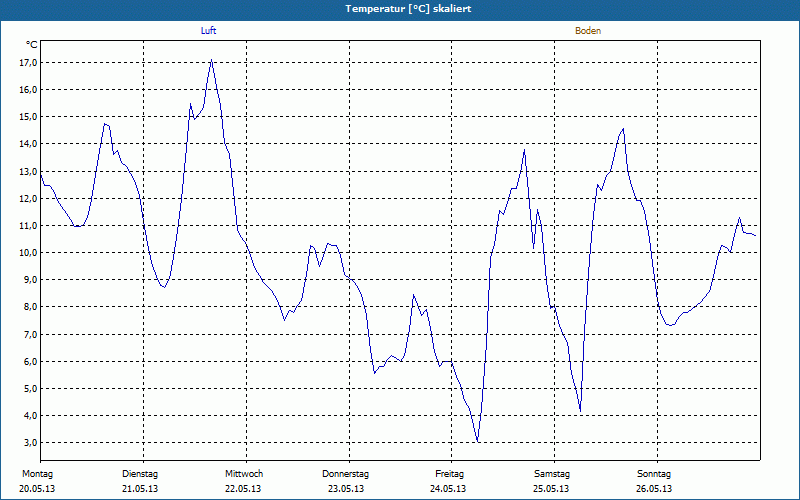This screenshot has height=500, width=800.
Task: Click the 4,0 y-axis value
Action: click(x=31, y=415)
